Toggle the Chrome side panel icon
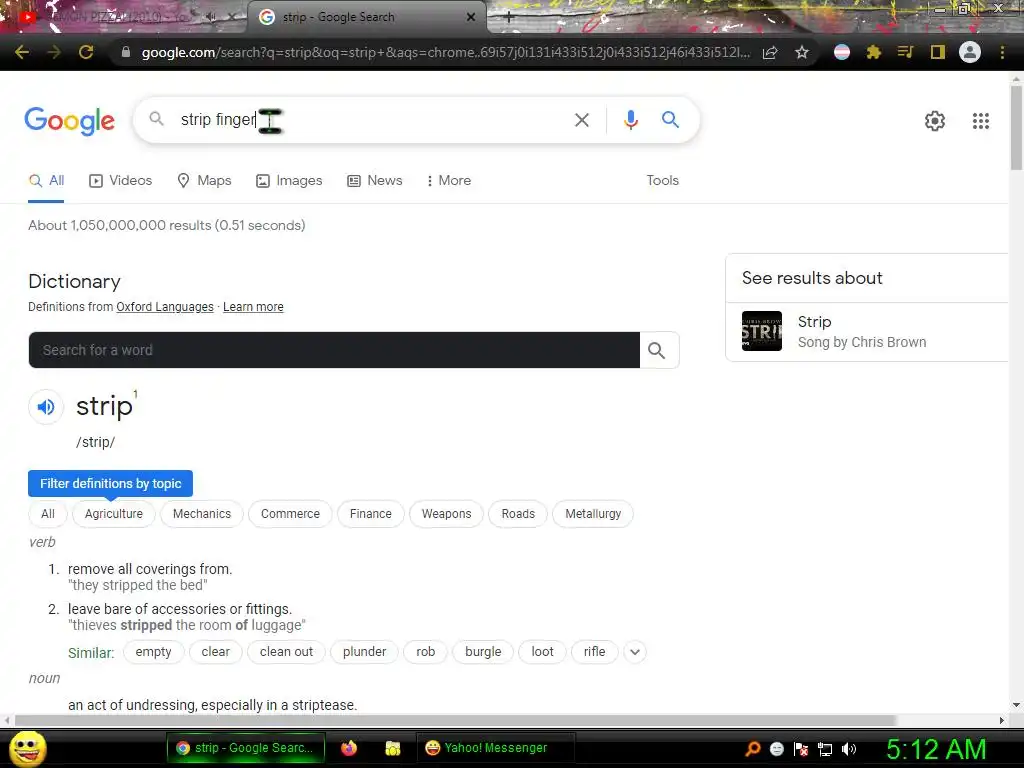The width and height of the screenshot is (1024, 768). (x=938, y=52)
